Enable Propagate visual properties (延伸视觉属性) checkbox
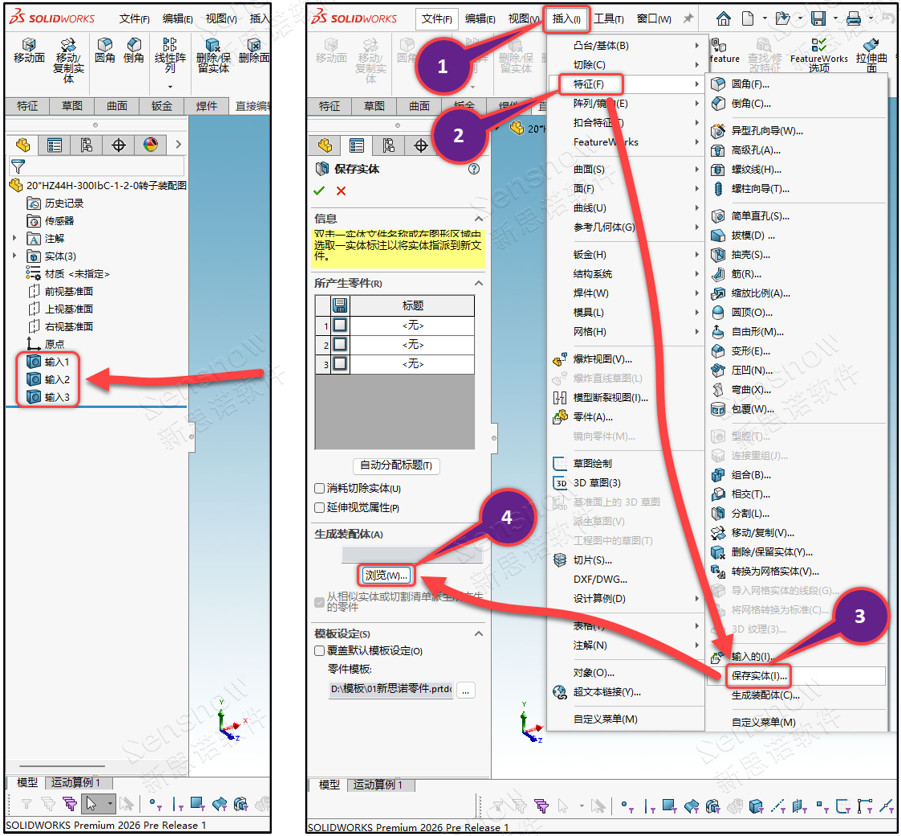The image size is (901, 836). [319, 507]
